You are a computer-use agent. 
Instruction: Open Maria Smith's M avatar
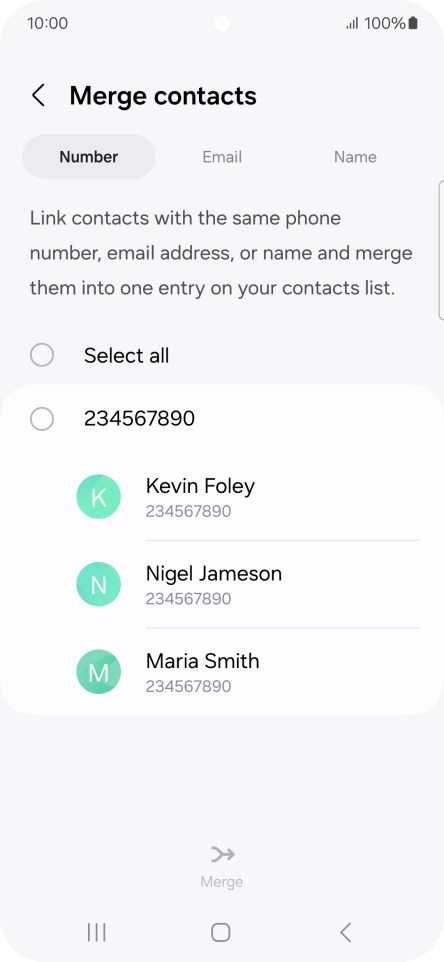[x=99, y=672]
